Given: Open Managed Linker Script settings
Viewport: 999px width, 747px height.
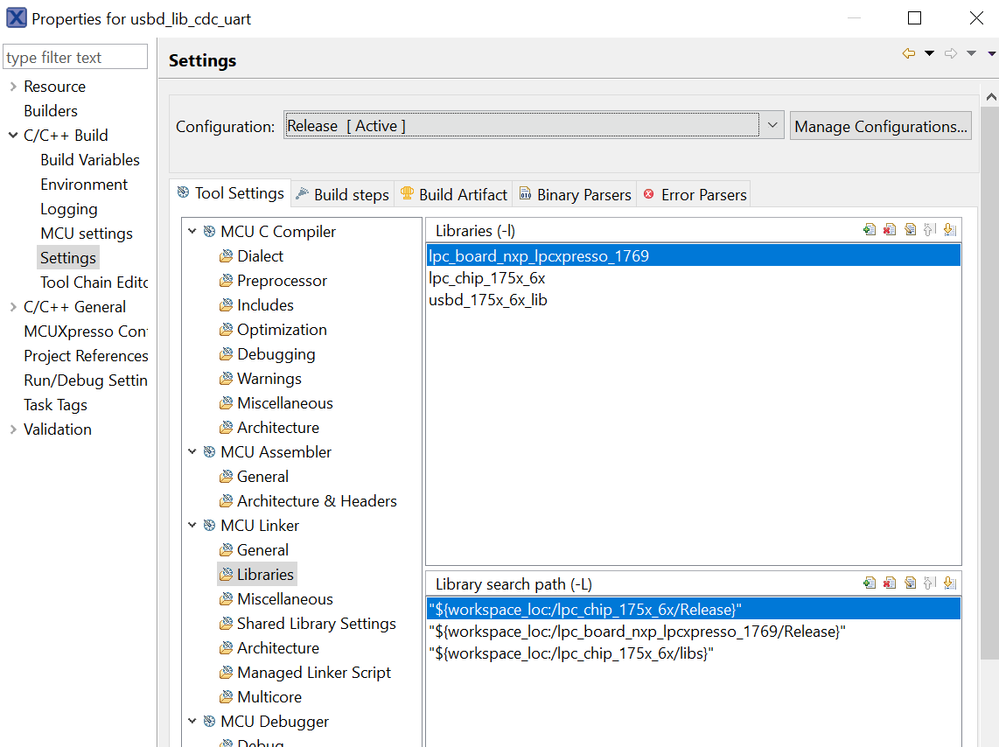Looking at the screenshot, I should coord(313,673).
